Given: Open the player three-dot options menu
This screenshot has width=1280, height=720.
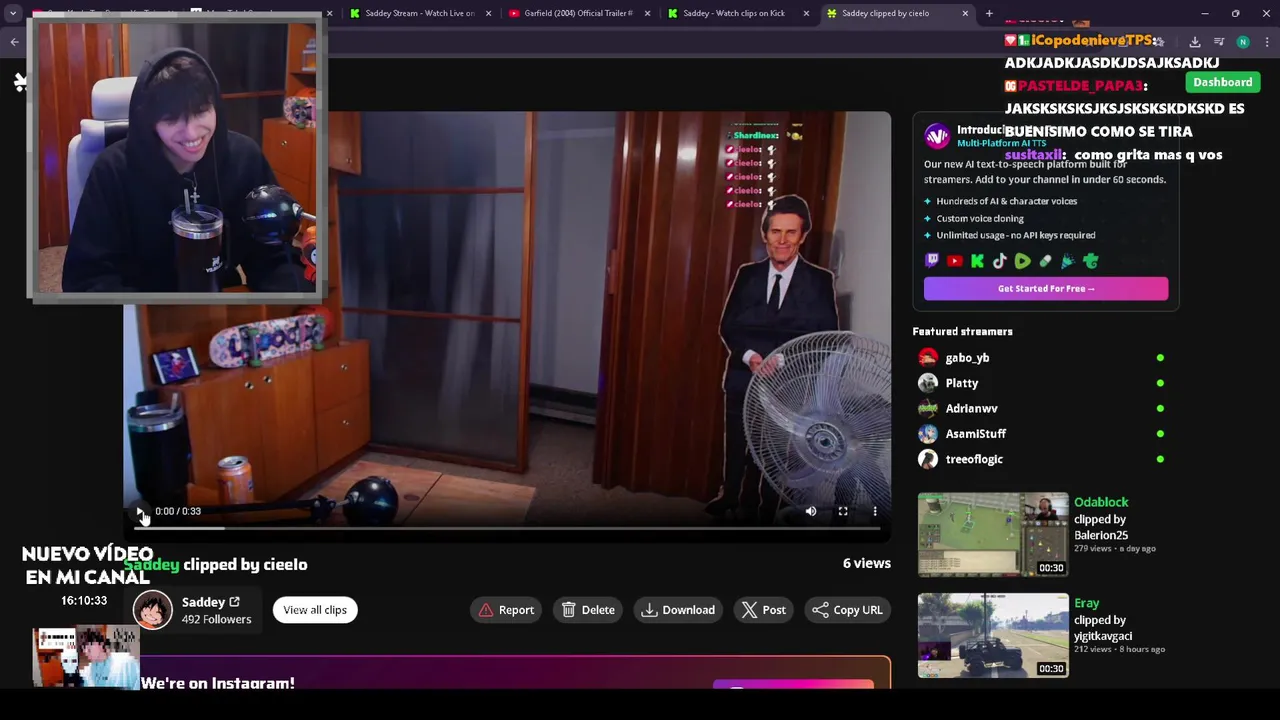Looking at the screenshot, I should click(x=875, y=511).
